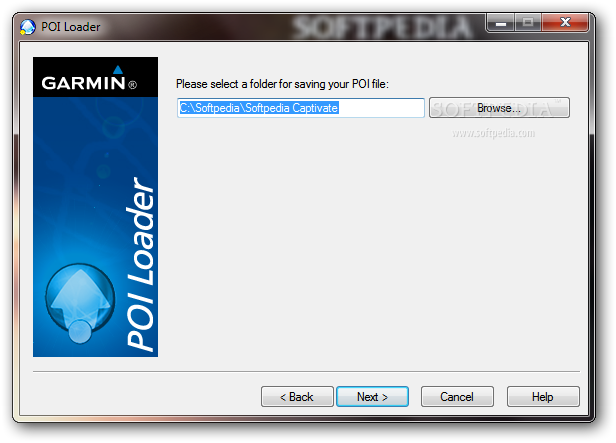Click the POI Loader title bar icon
Image resolution: width=616 pixels, height=443 pixels.
[x=28, y=27]
